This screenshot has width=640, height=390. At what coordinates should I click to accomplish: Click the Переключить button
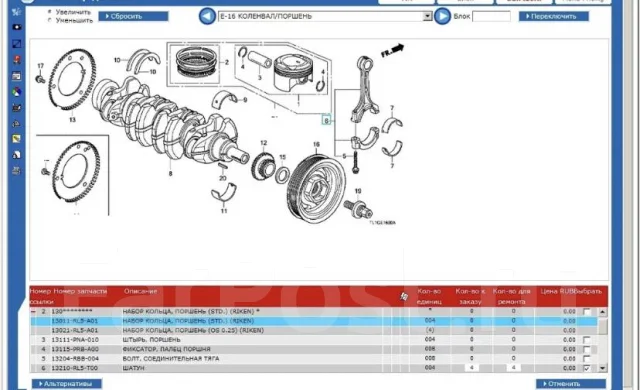tap(554, 16)
